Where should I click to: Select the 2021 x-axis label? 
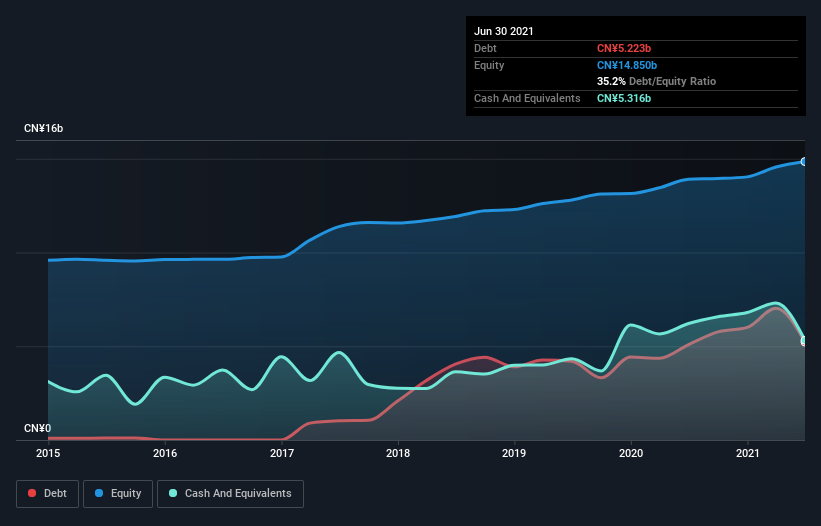pos(748,453)
